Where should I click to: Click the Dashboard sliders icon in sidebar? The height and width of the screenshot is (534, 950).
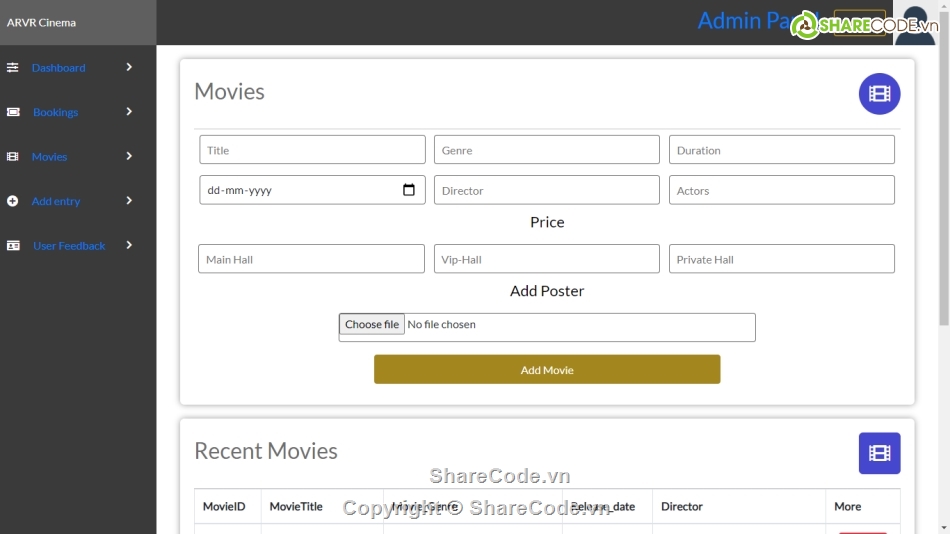13,68
